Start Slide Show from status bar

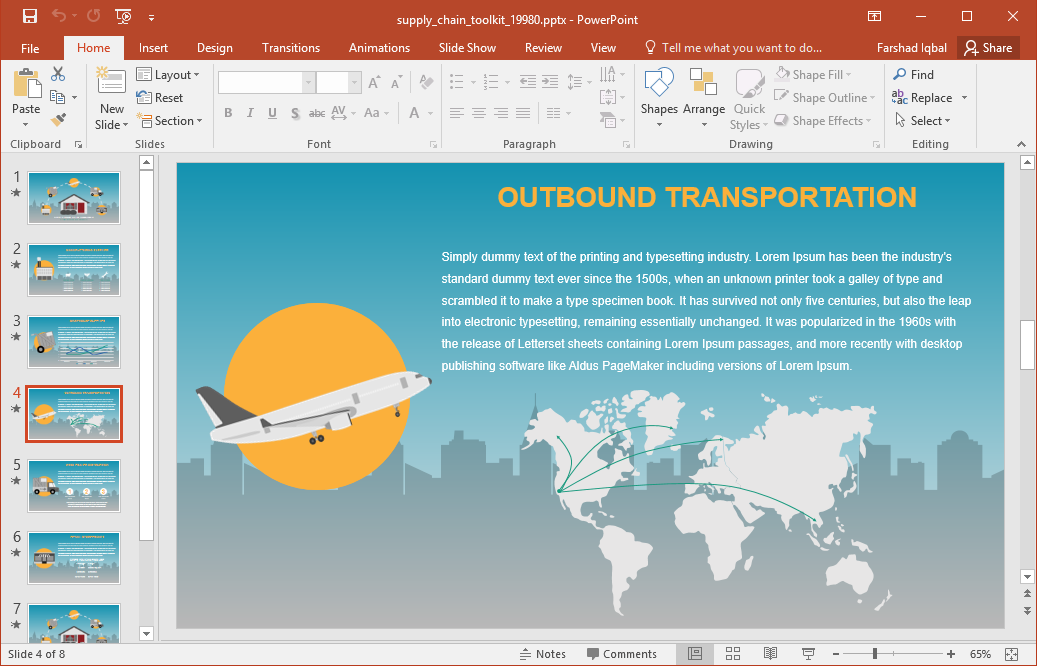pos(808,654)
